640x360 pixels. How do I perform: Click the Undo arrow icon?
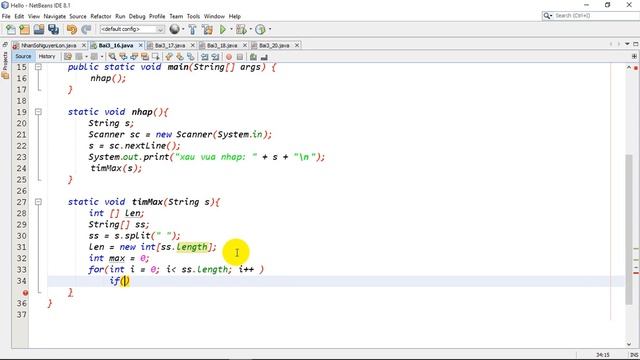point(72,29)
